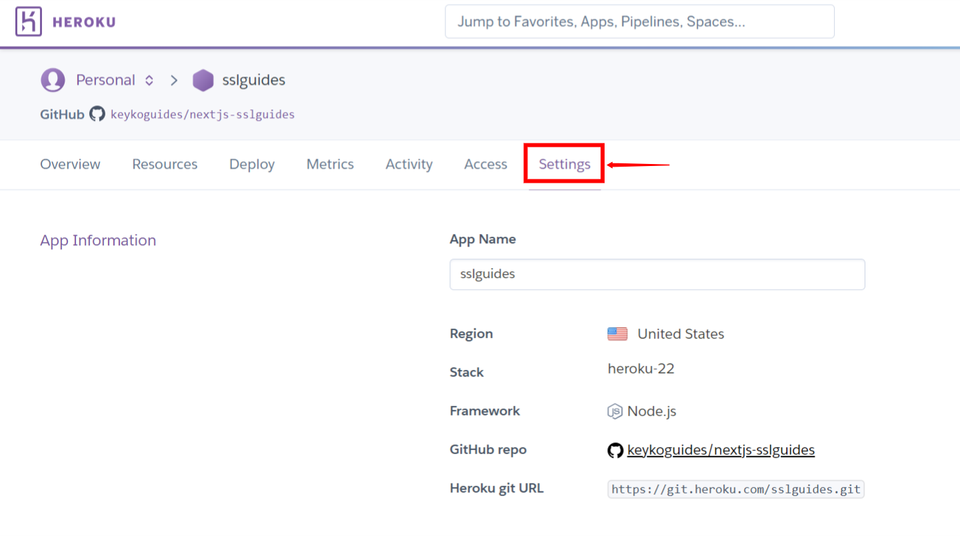Click the United States flag icon
The height and width of the screenshot is (536, 960).
617,334
